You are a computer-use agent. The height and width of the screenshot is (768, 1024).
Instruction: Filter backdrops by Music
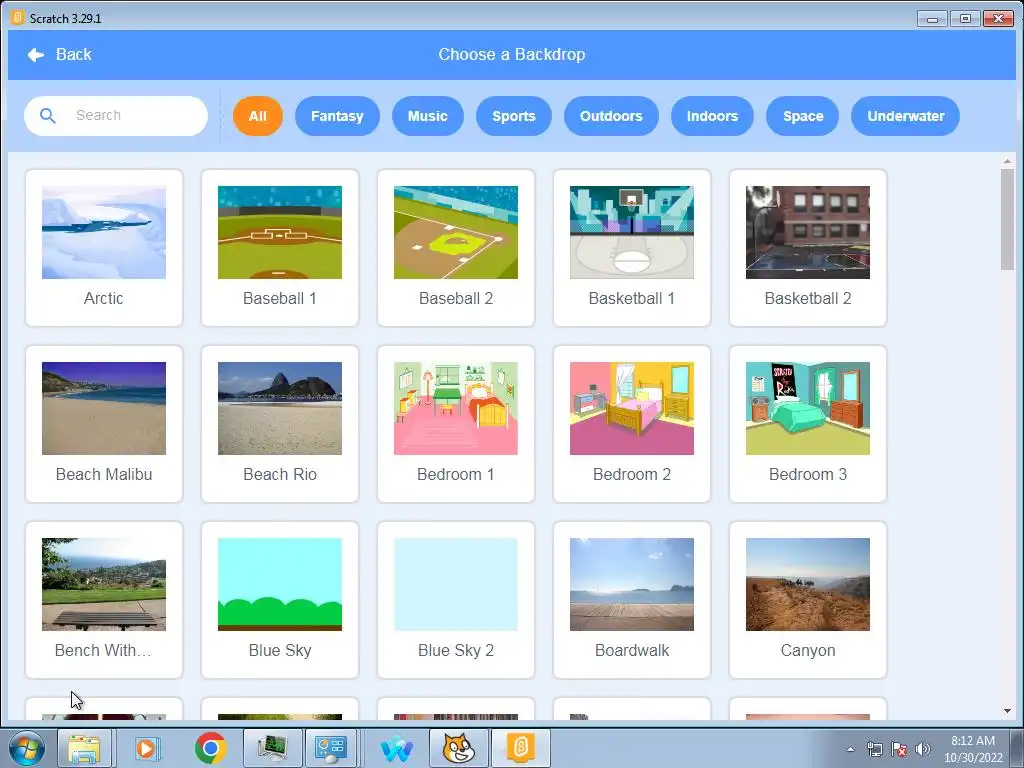coord(428,116)
